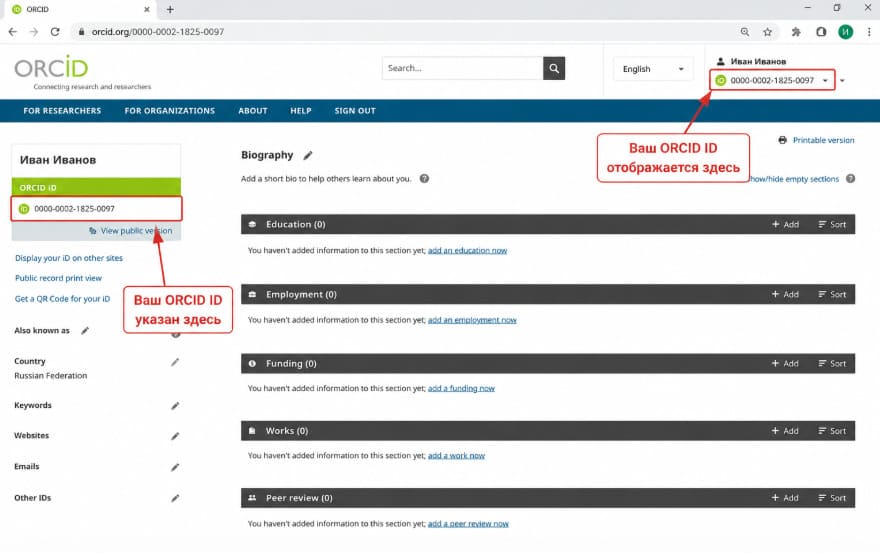Open Sort options for Peer review
Viewport: 880px width, 553px height.
(832, 497)
